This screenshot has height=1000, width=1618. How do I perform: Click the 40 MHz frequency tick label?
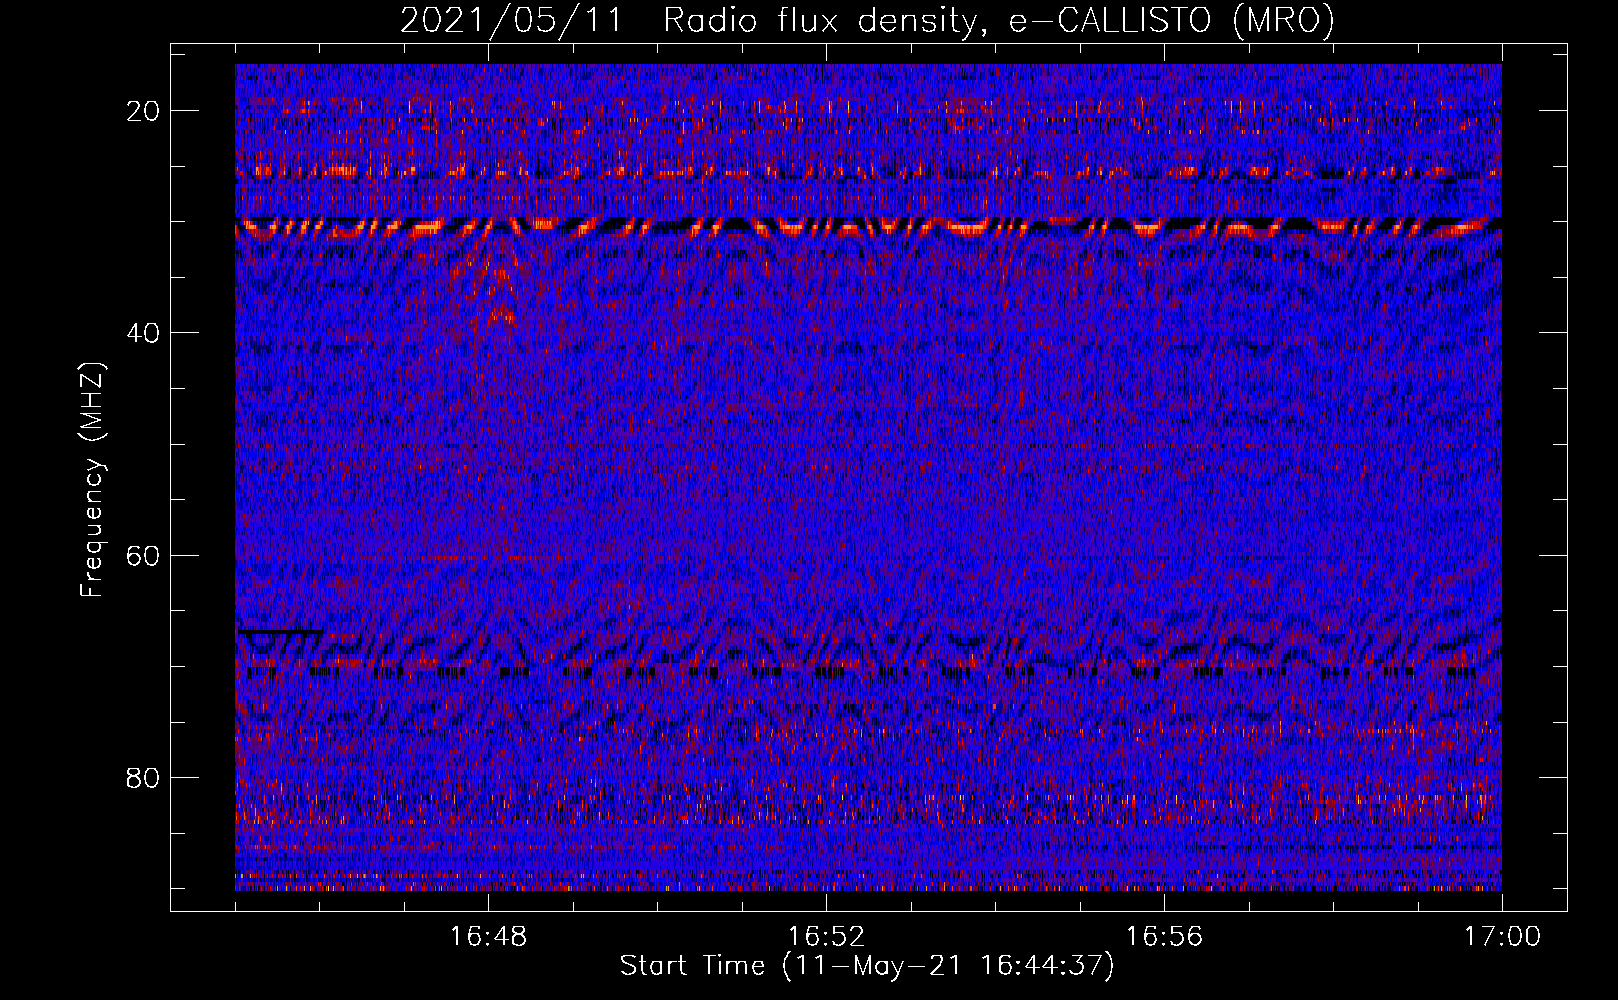pyautogui.click(x=143, y=333)
